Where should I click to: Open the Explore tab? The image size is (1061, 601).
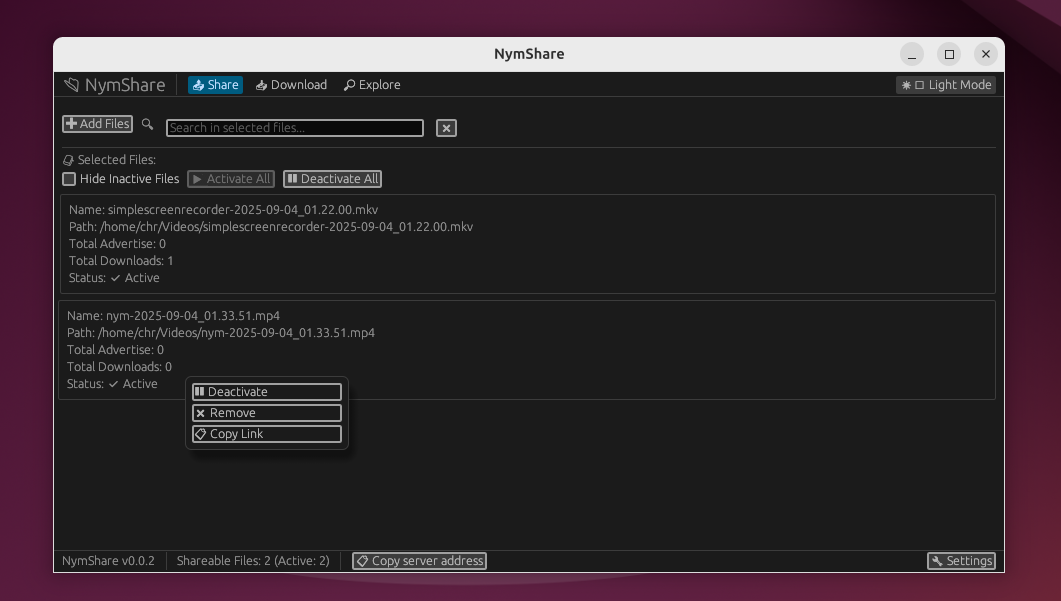372,85
